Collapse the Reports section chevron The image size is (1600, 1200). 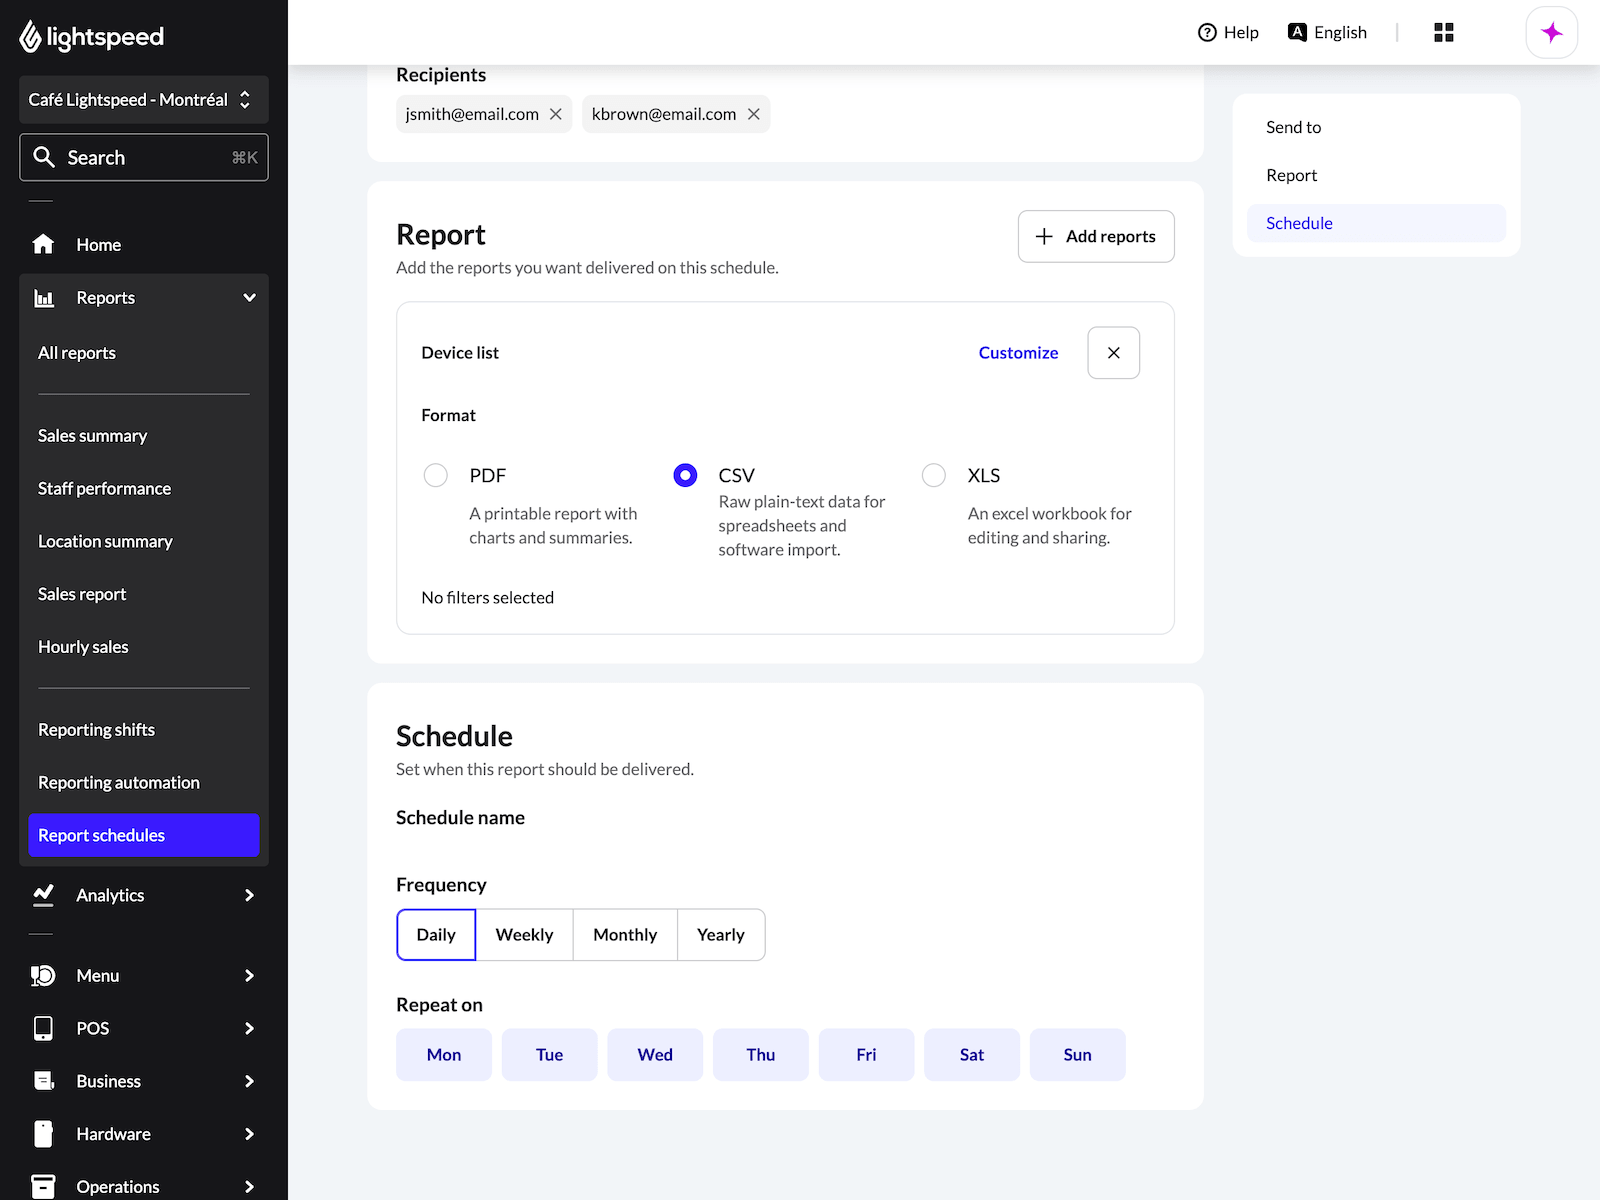tap(249, 298)
